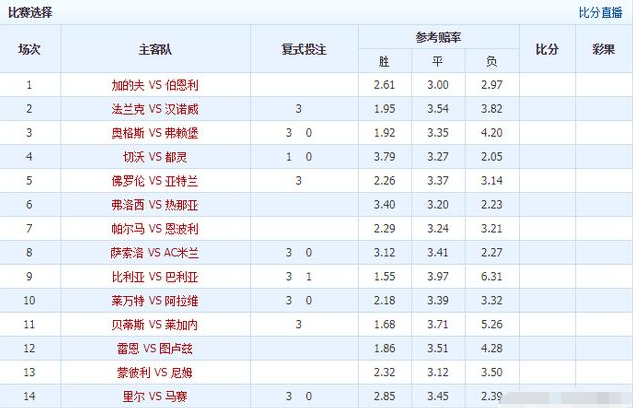Open match 莱万特 VS 阿拉维
This screenshot has width=633, height=408.
click(x=155, y=300)
